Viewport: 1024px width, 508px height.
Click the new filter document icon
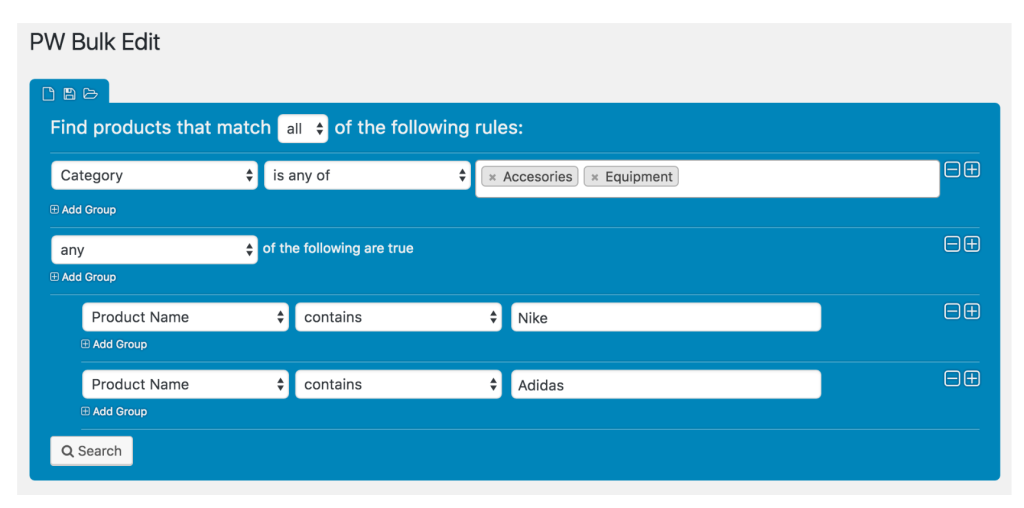(48, 94)
